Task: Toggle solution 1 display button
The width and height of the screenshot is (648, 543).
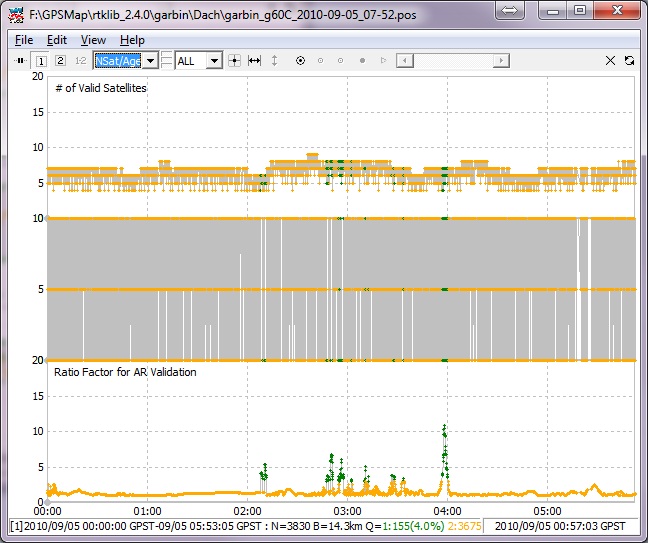Action: pos(41,61)
